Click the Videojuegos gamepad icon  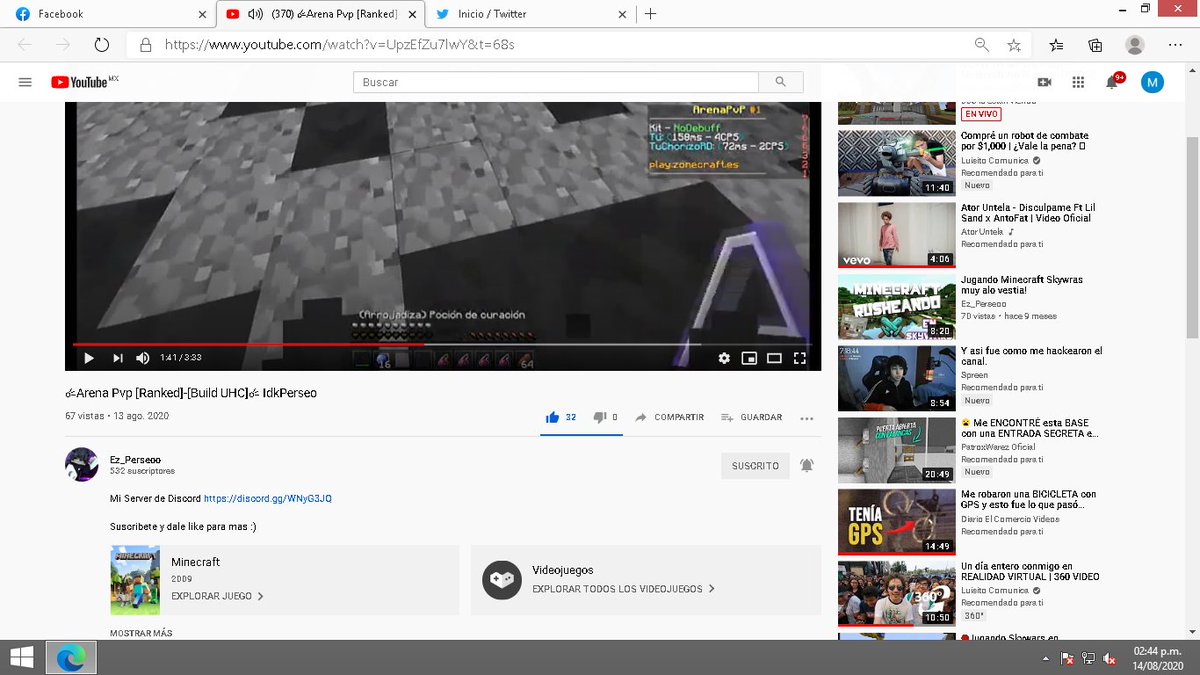pyautogui.click(x=501, y=580)
